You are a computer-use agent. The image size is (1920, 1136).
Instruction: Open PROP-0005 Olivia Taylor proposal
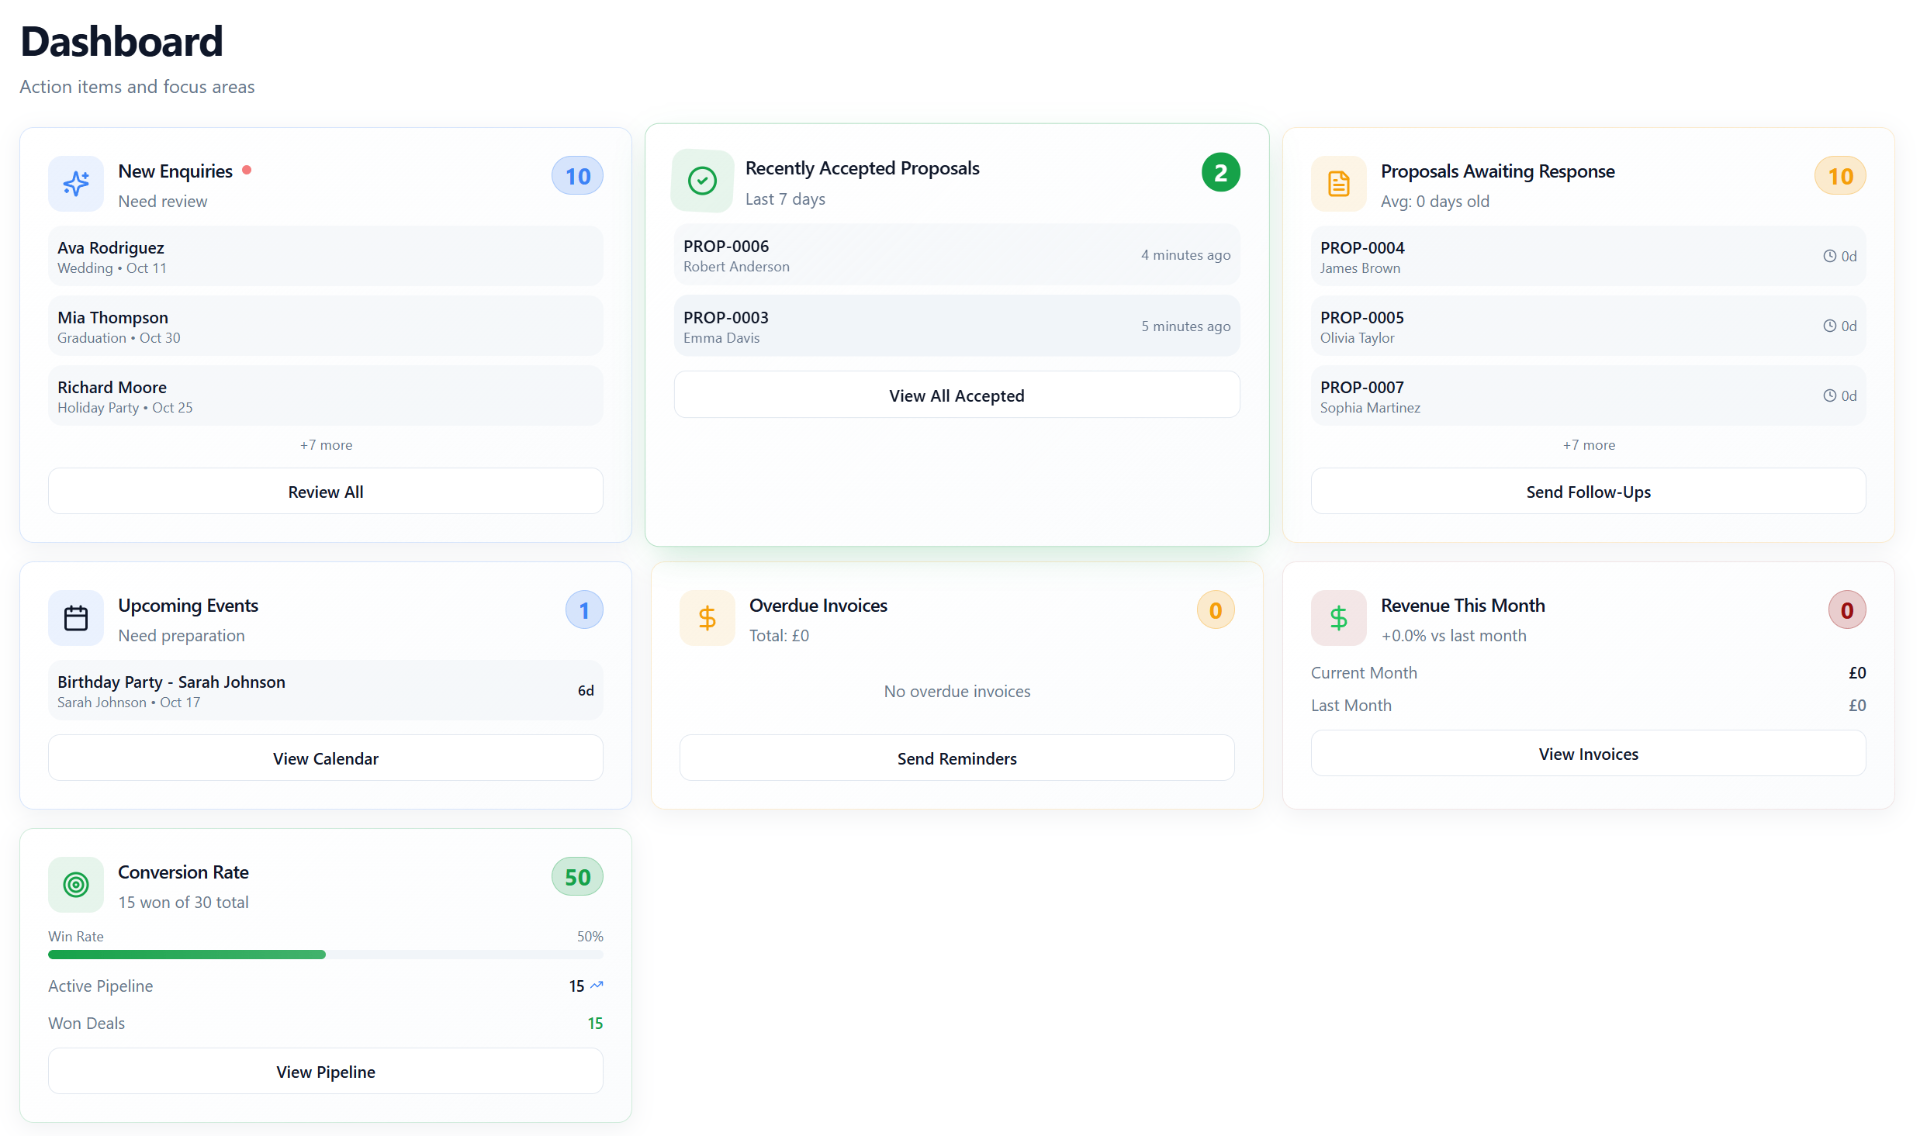[1588, 326]
